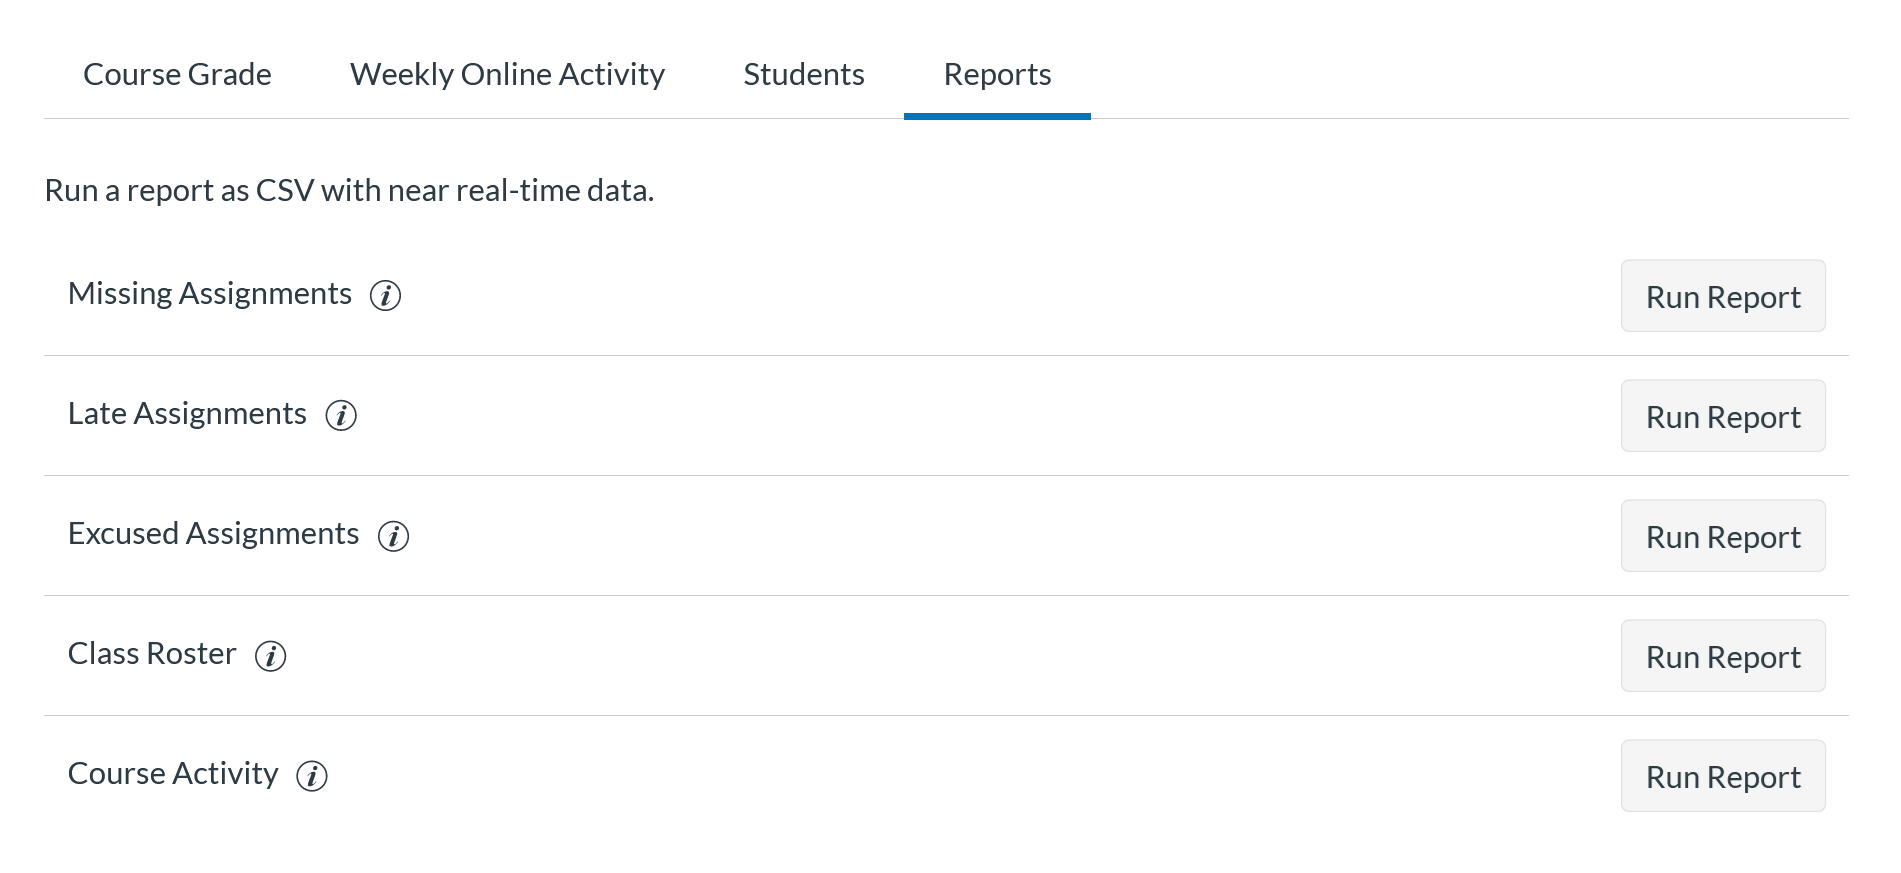1901x873 pixels.
Task: Open info icon for Missing Assignments
Action: coord(385,296)
